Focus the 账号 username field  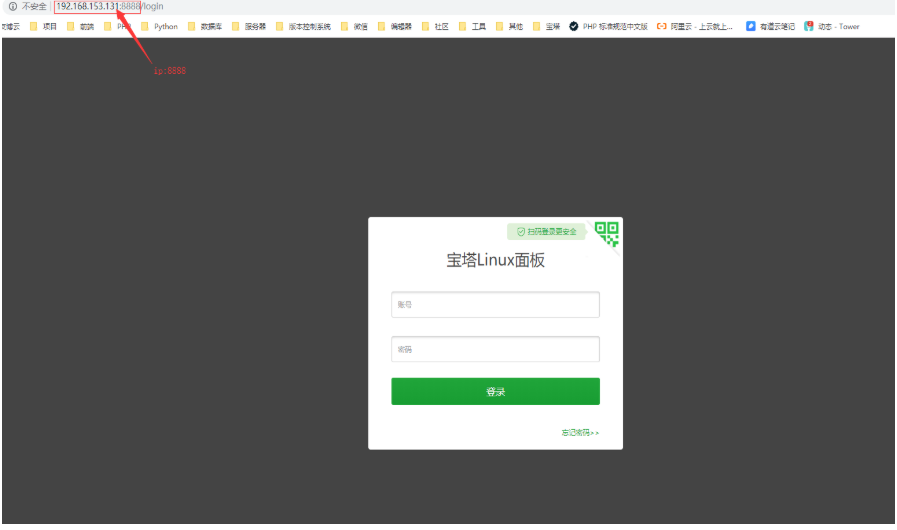(x=495, y=304)
